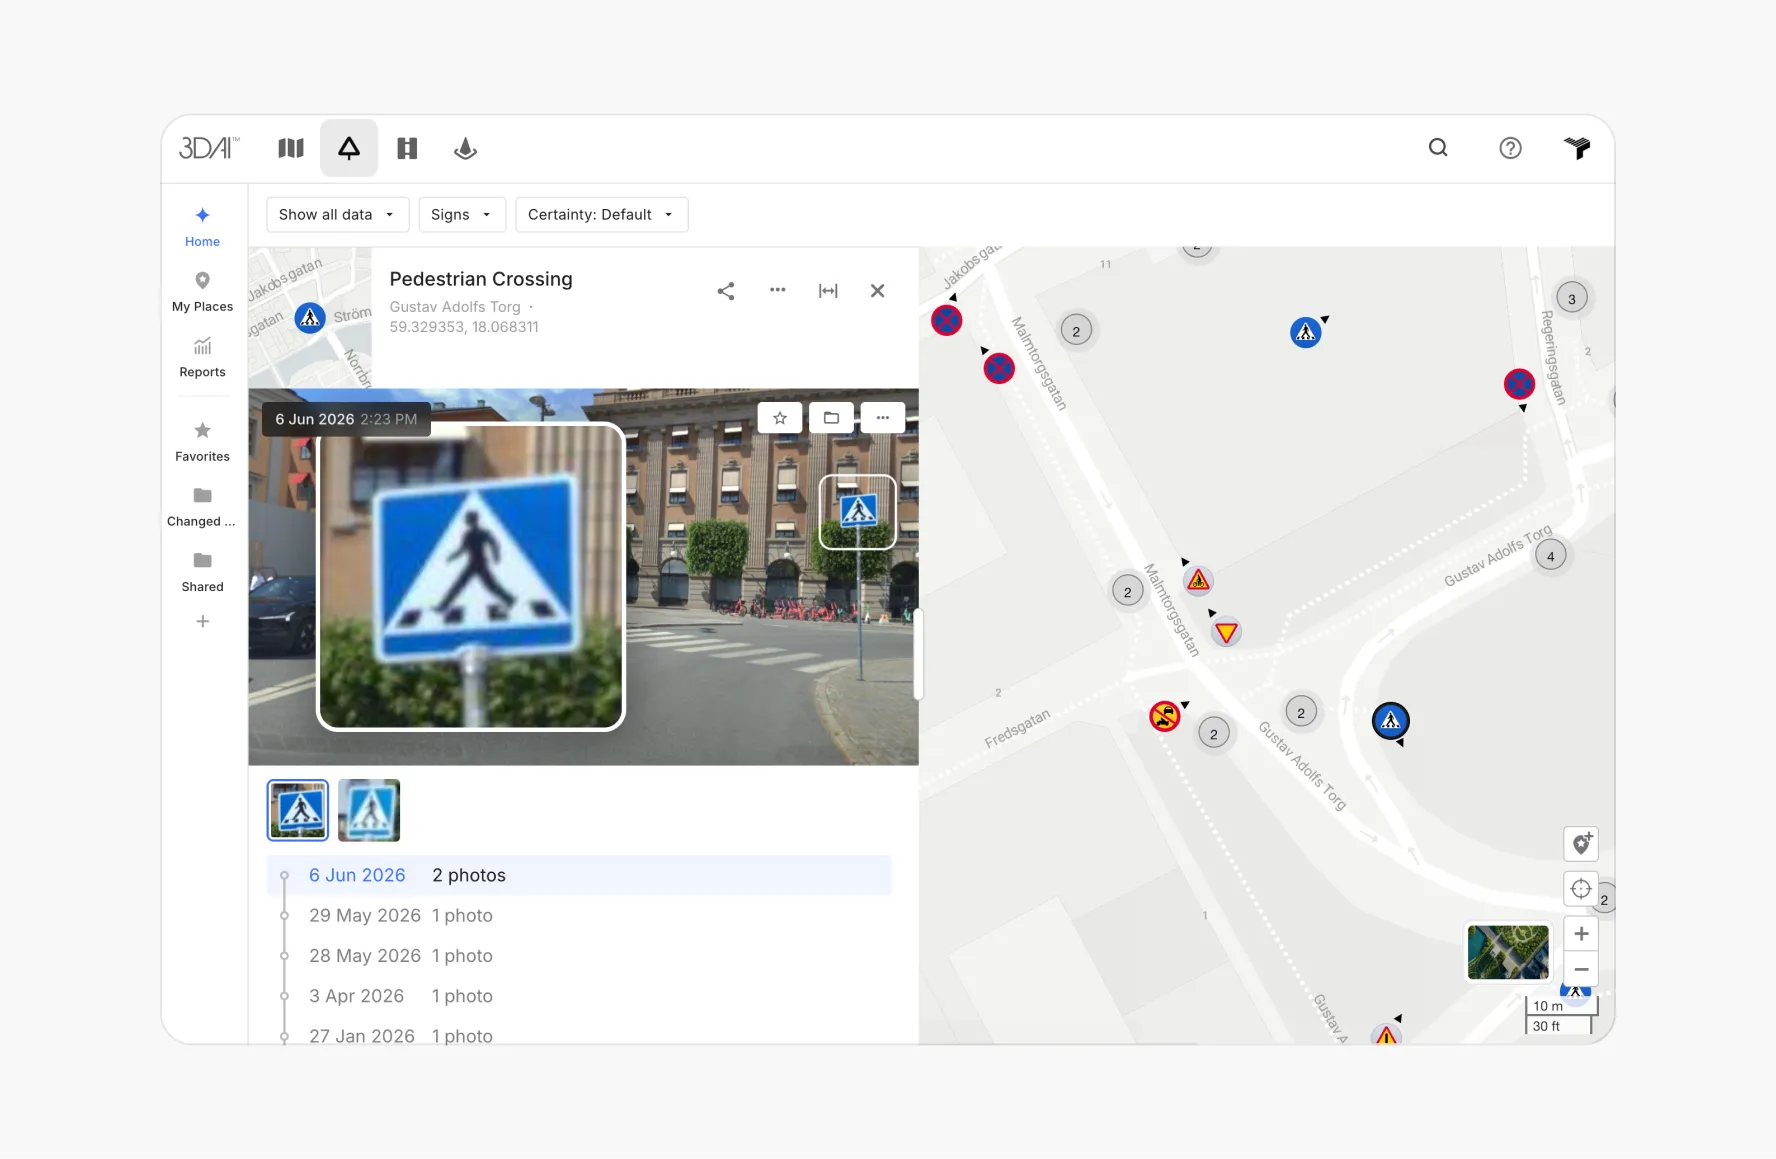Open the road segments tool icon
Screen dimensions: 1776x1159
coord(407,148)
